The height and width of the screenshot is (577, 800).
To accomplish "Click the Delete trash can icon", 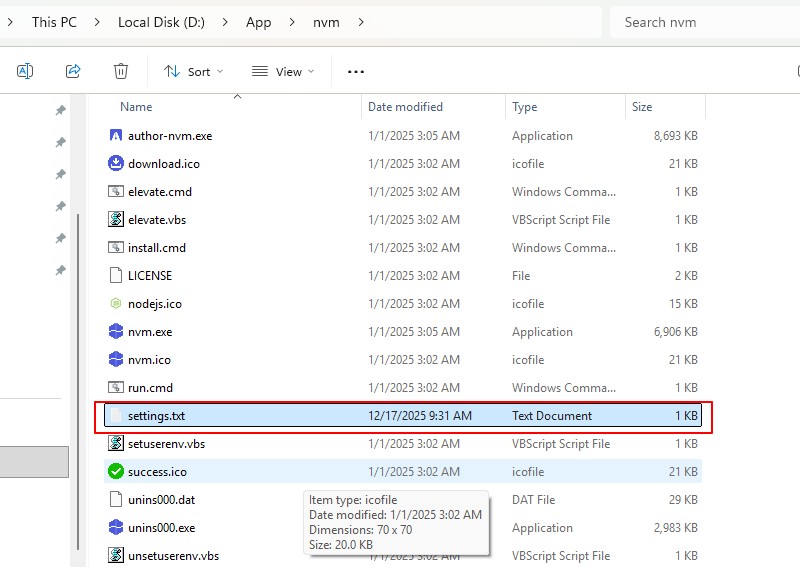I will pyautogui.click(x=121, y=71).
